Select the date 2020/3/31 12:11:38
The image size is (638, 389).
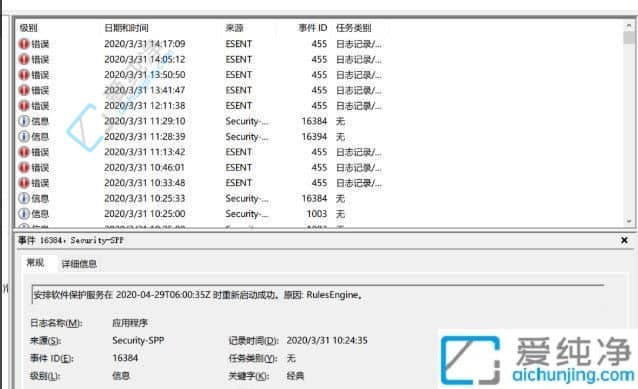pos(144,105)
